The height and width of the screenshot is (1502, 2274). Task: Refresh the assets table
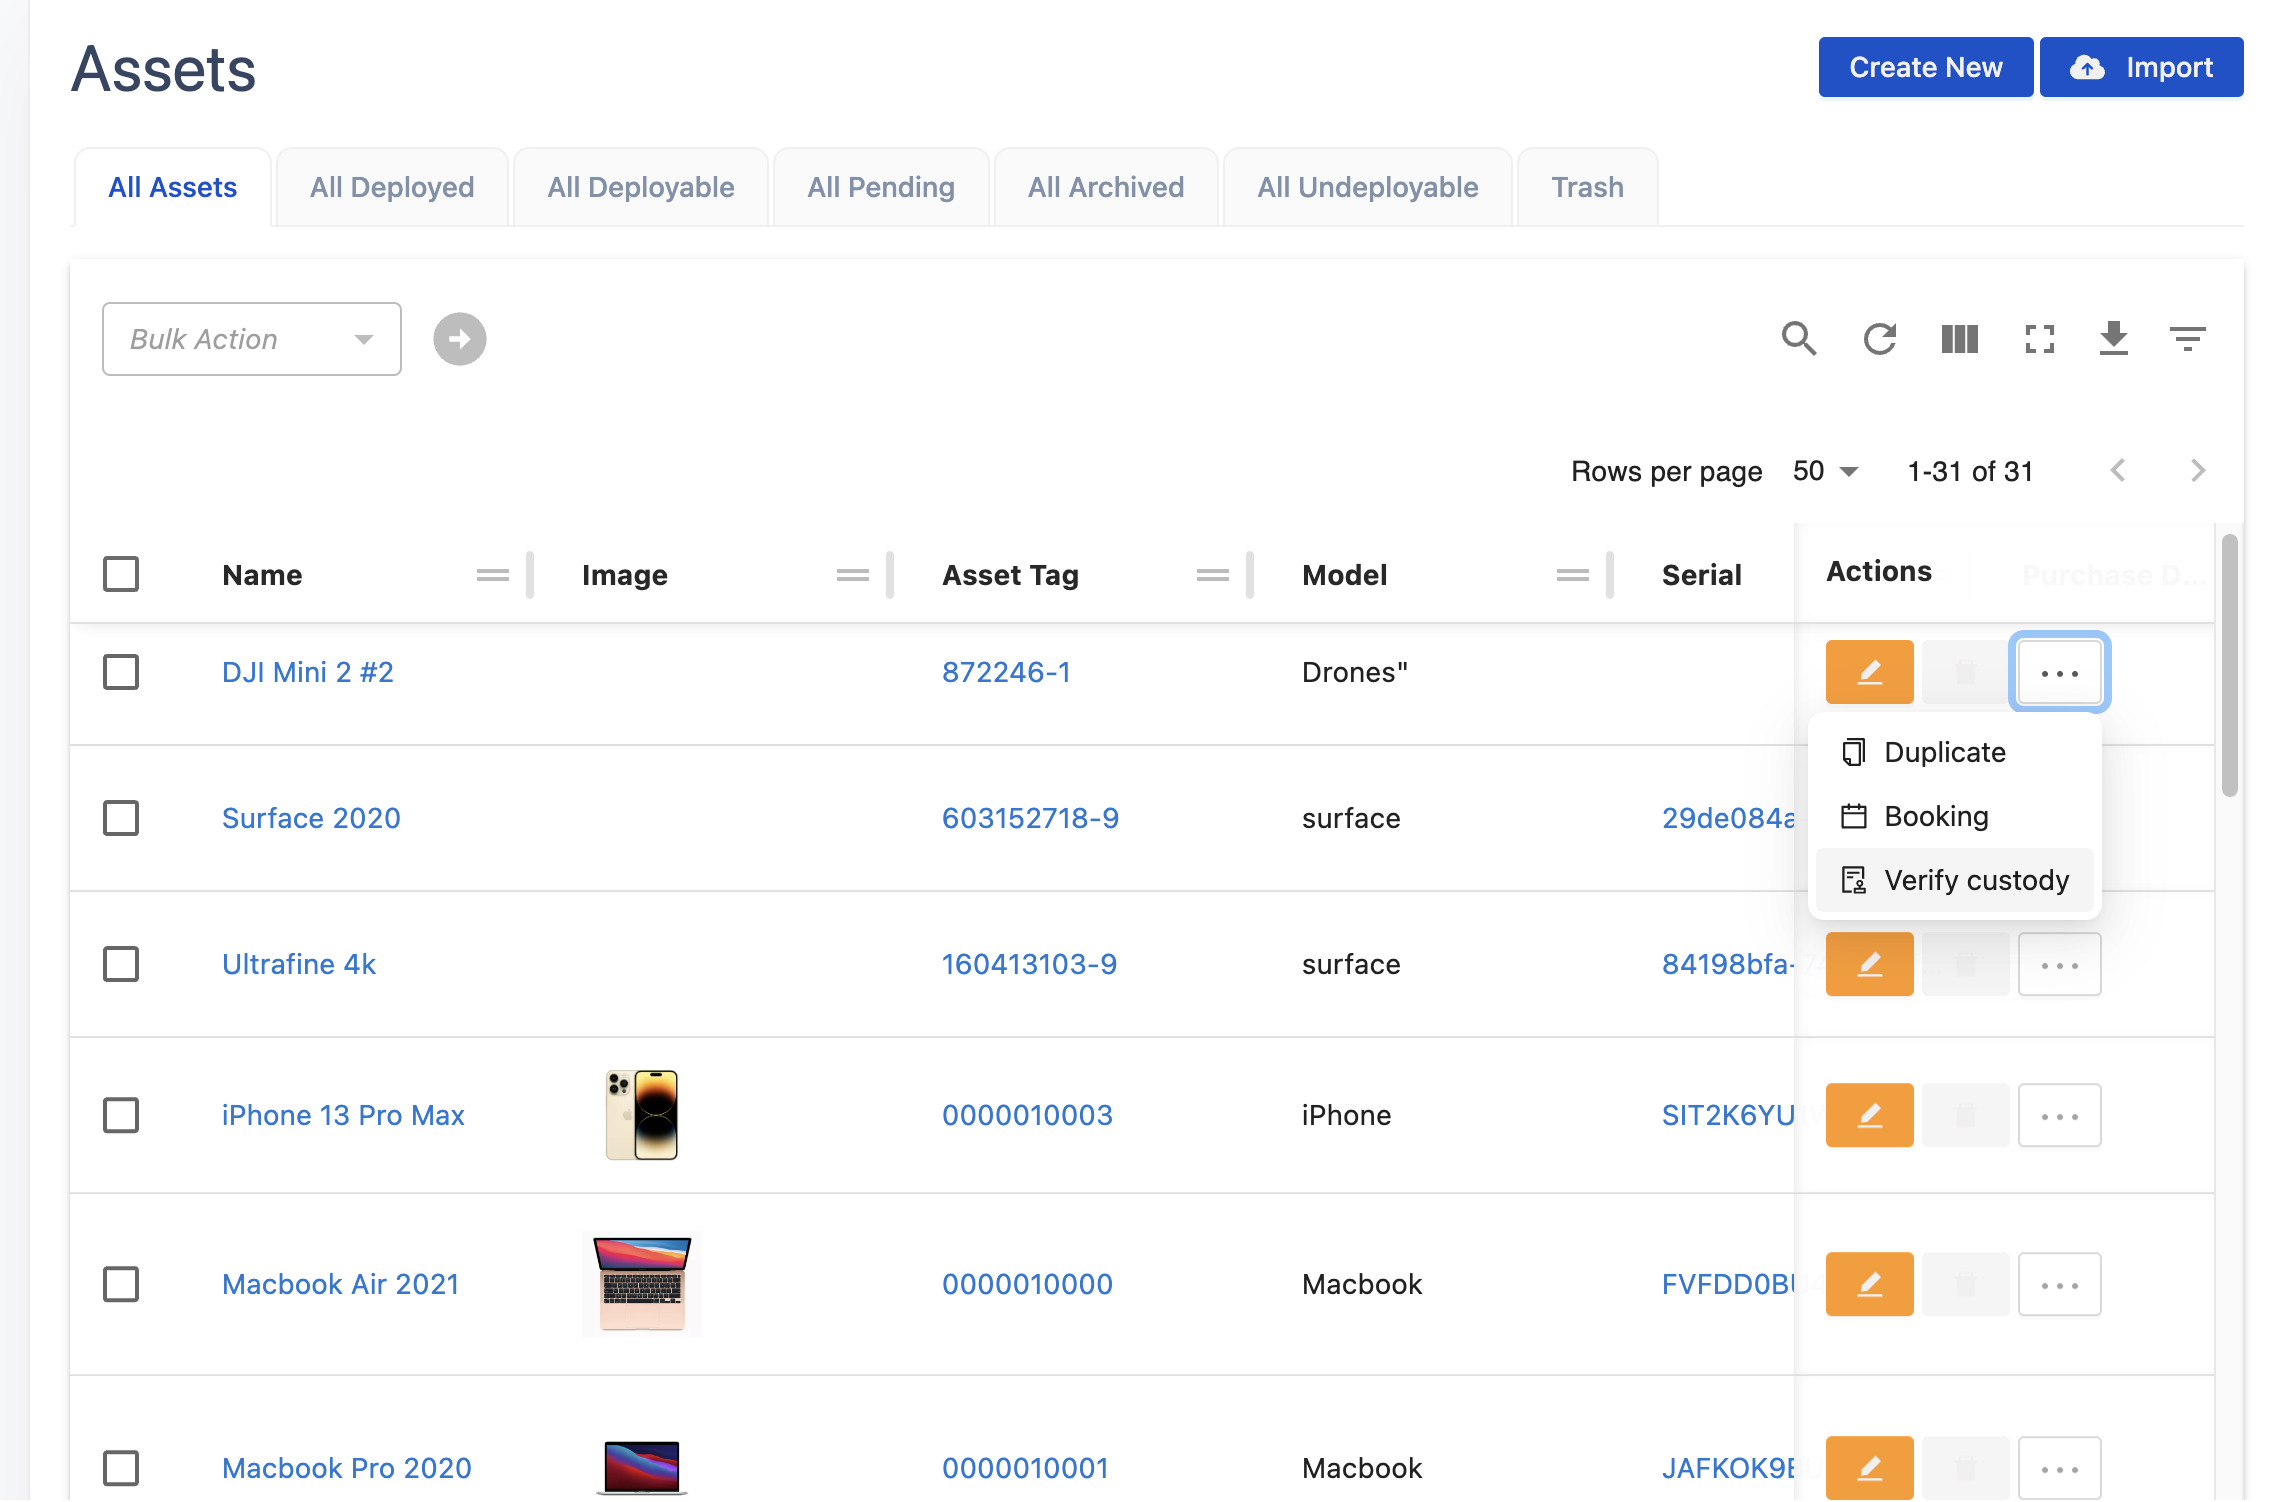coord(1879,339)
